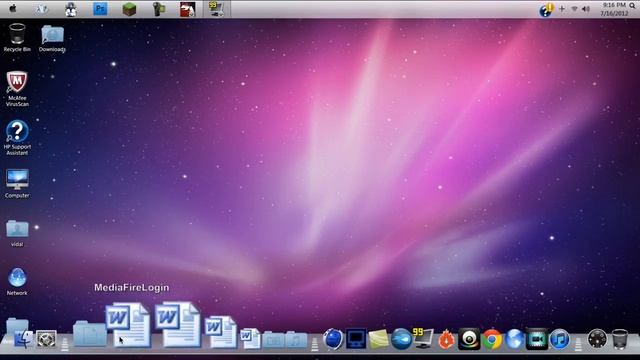The image size is (640, 360).
Task: Select the Fraps 99 icon in top bar
Action: (216, 9)
